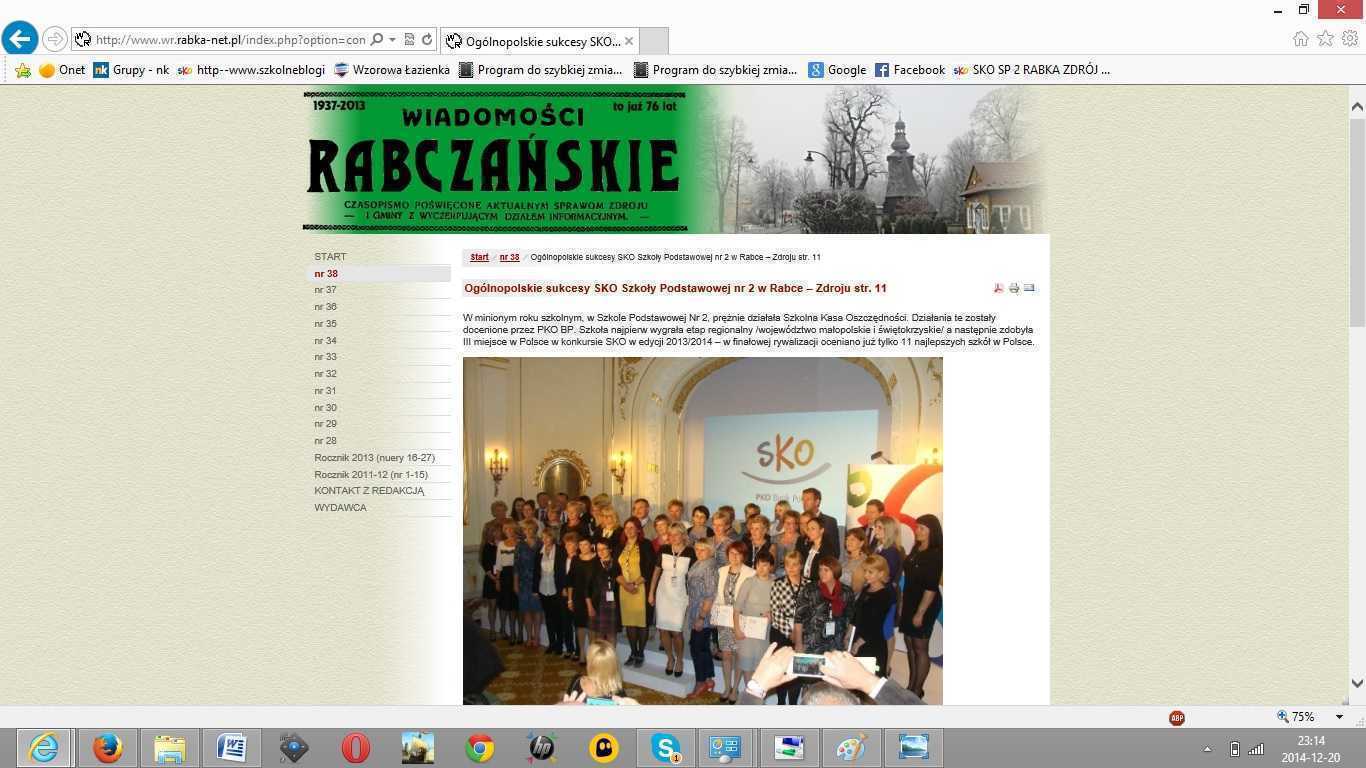Open the address bar autocomplete dropdown arrow
The width and height of the screenshot is (1366, 768).
click(393, 40)
